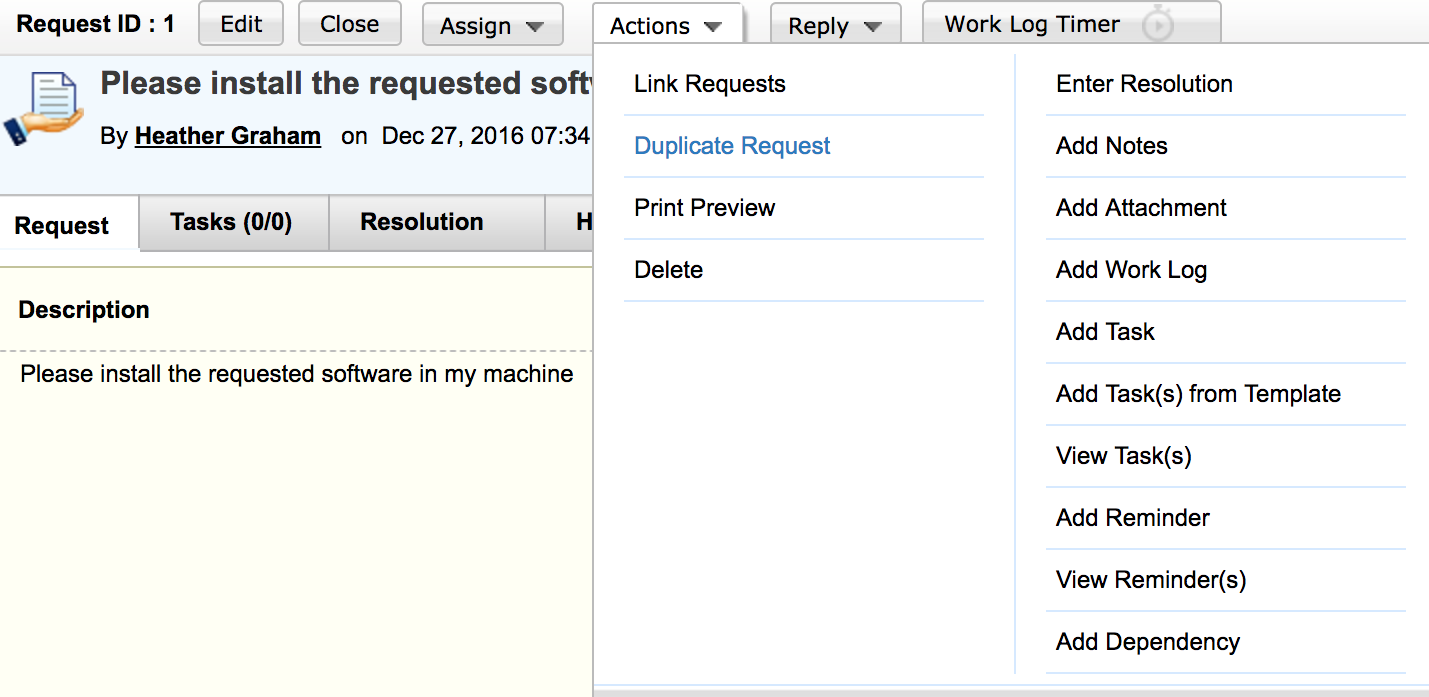Select Print Preview option

[705, 208]
